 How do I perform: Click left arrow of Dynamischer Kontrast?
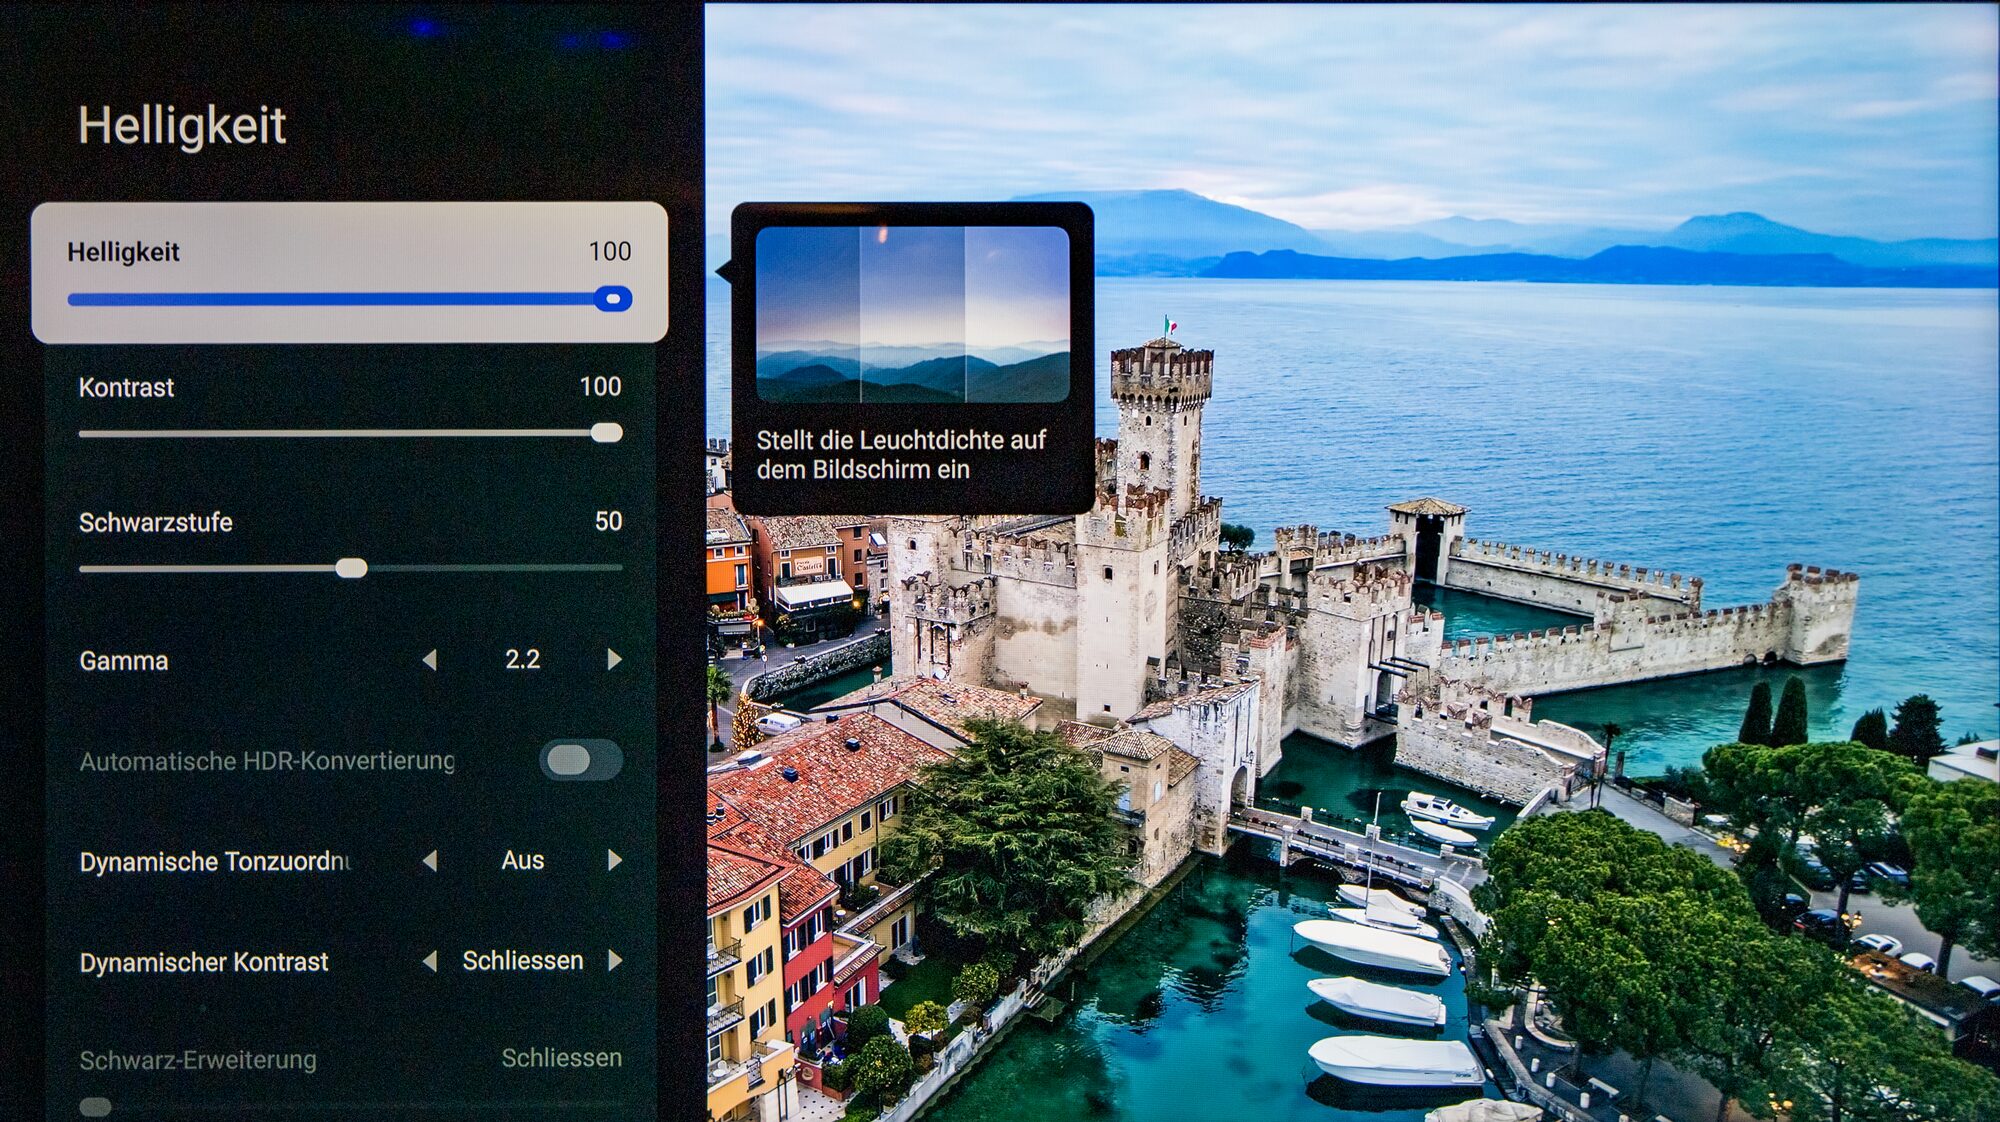click(x=430, y=961)
